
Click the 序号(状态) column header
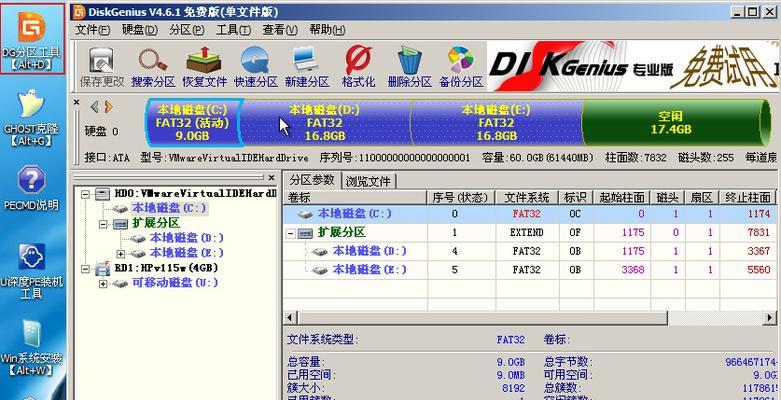point(461,198)
